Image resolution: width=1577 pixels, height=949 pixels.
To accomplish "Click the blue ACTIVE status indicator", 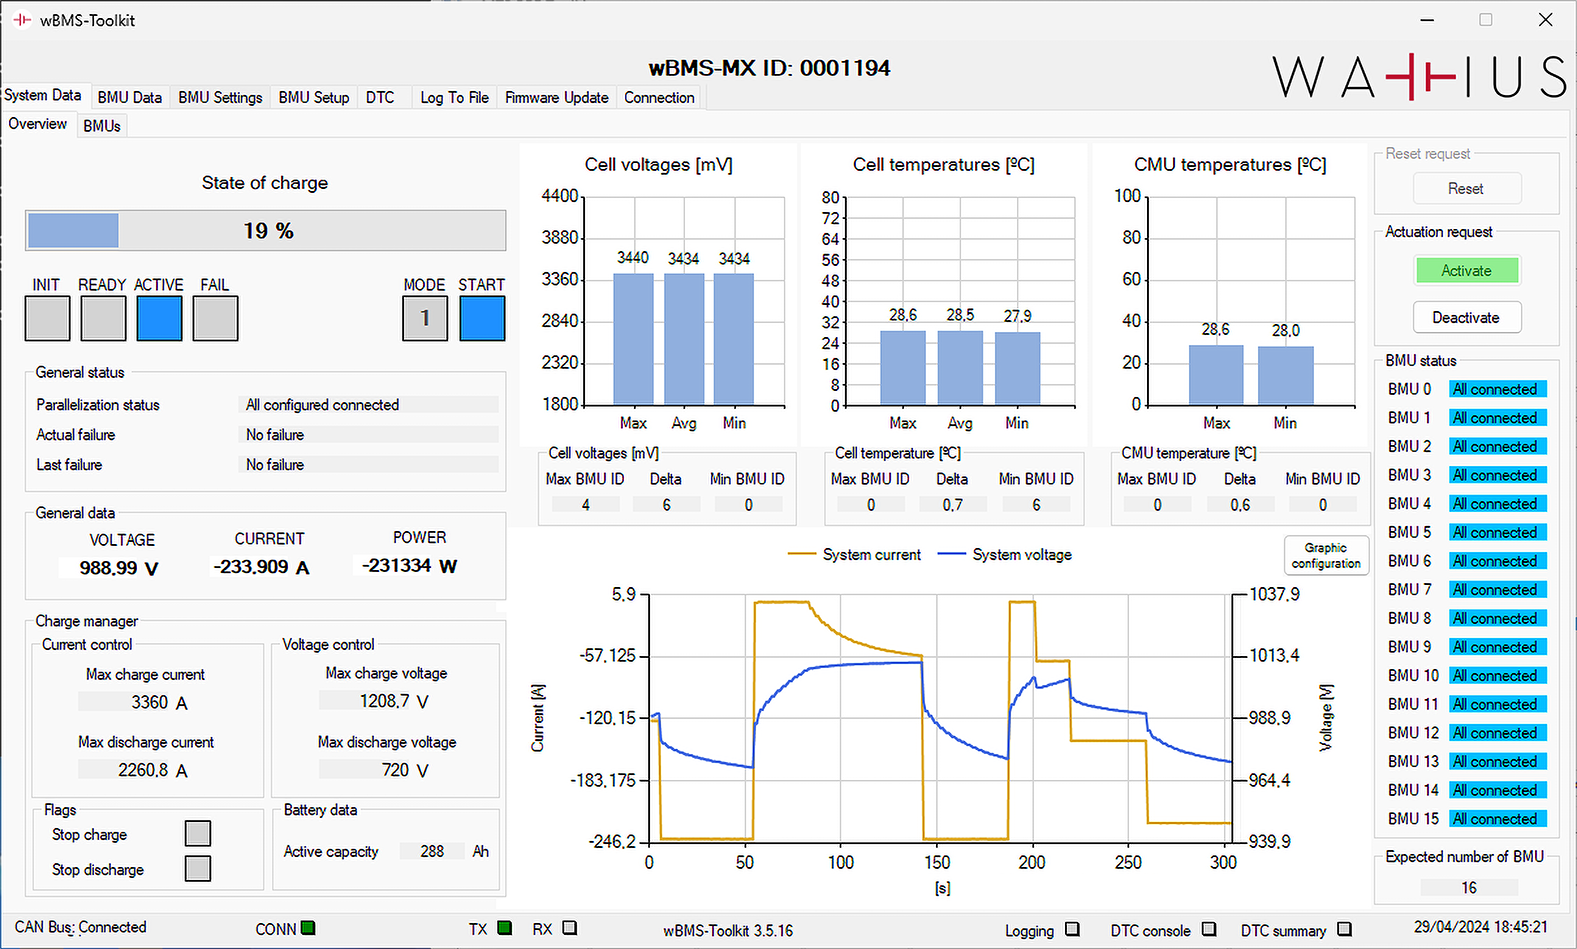I will point(159,319).
